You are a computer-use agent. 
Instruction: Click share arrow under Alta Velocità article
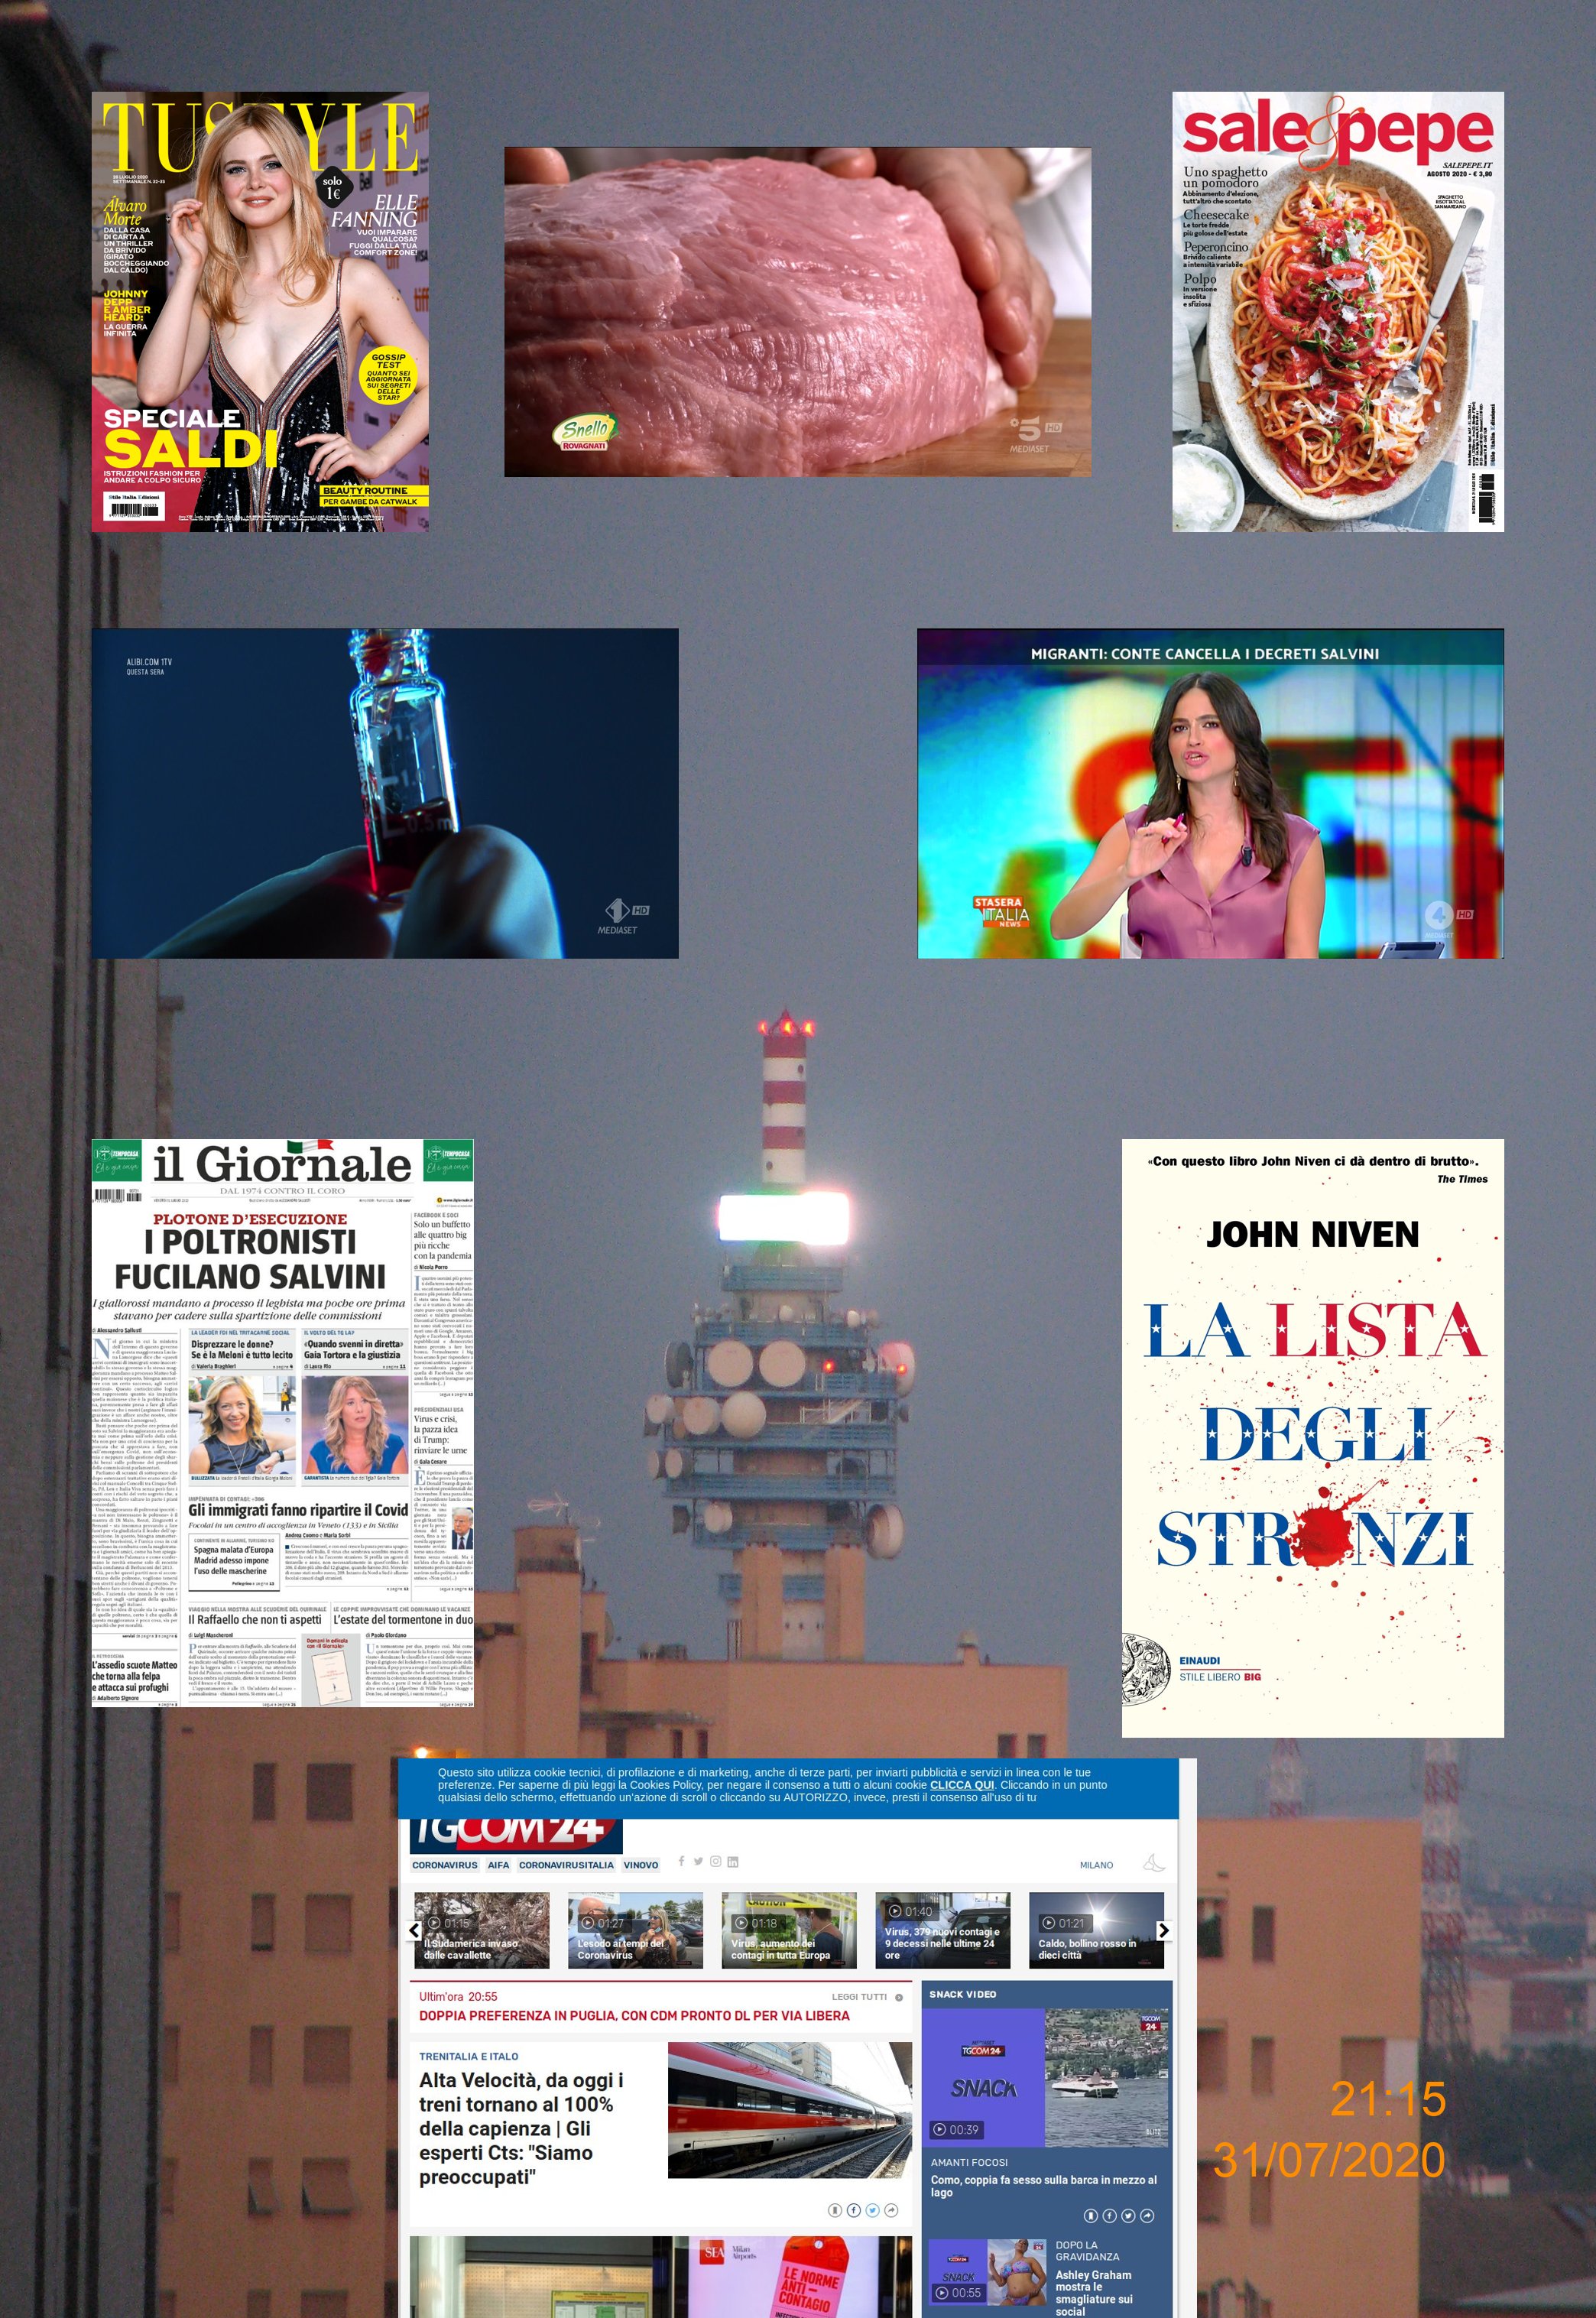[891, 2210]
